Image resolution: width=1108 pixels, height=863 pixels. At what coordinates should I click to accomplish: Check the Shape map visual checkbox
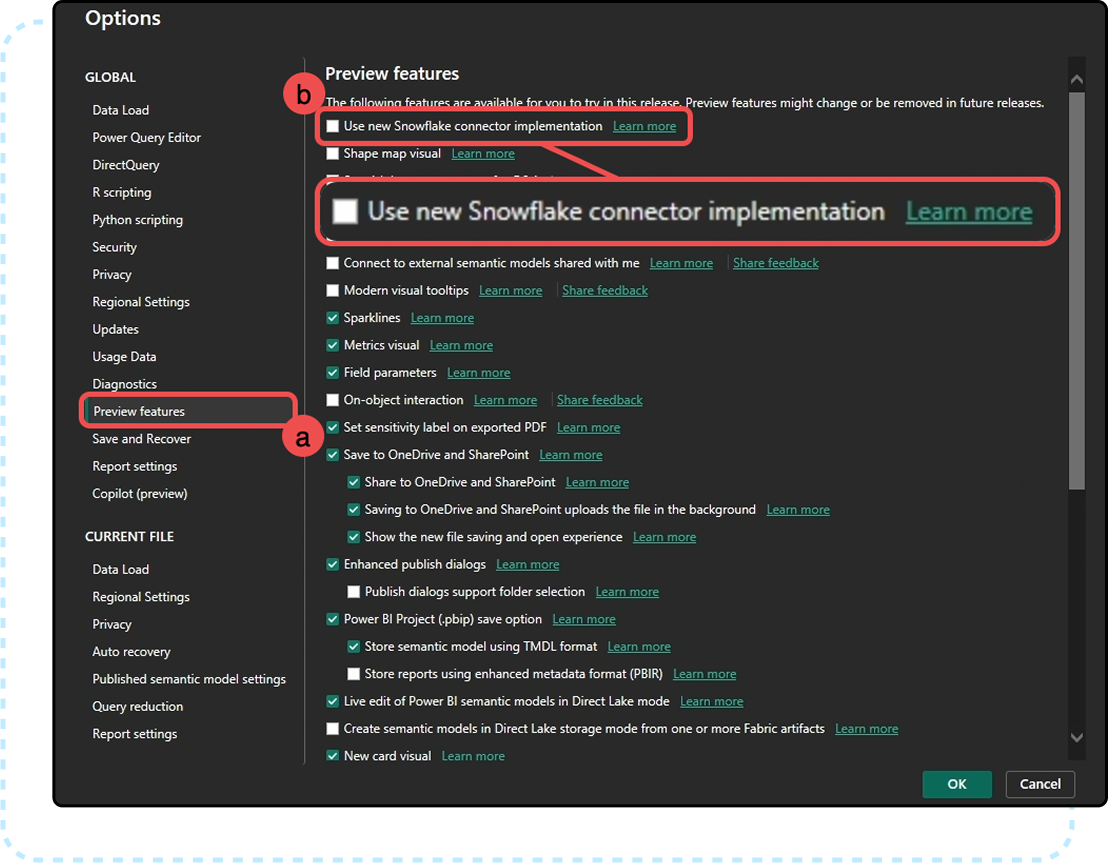(x=332, y=154)
